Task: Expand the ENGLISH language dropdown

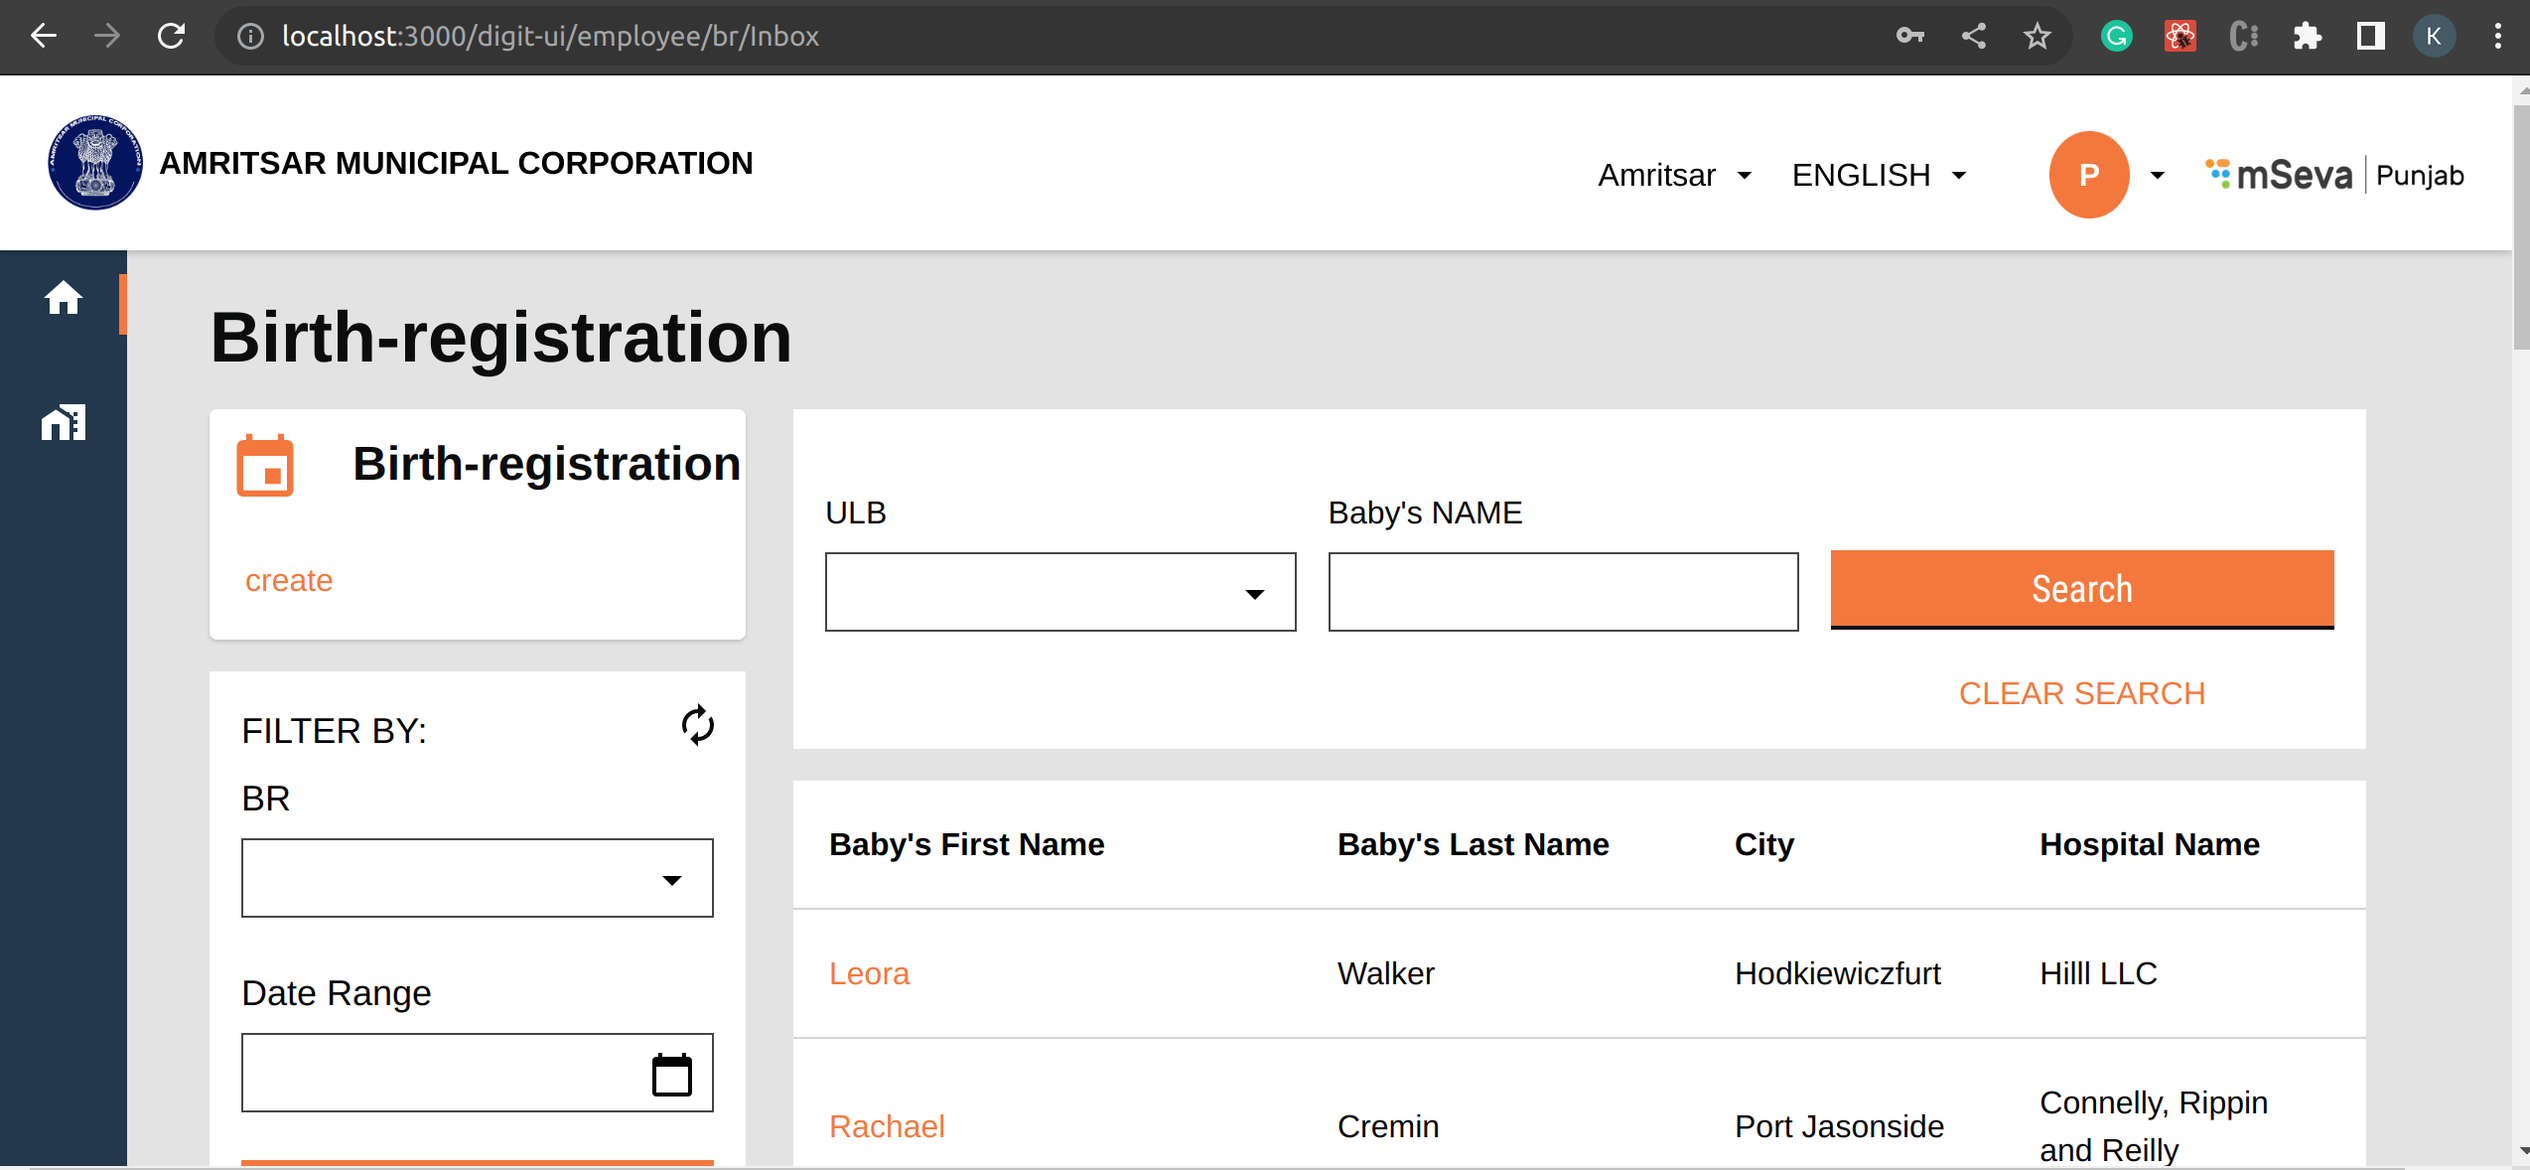Action: (1879, 175)
